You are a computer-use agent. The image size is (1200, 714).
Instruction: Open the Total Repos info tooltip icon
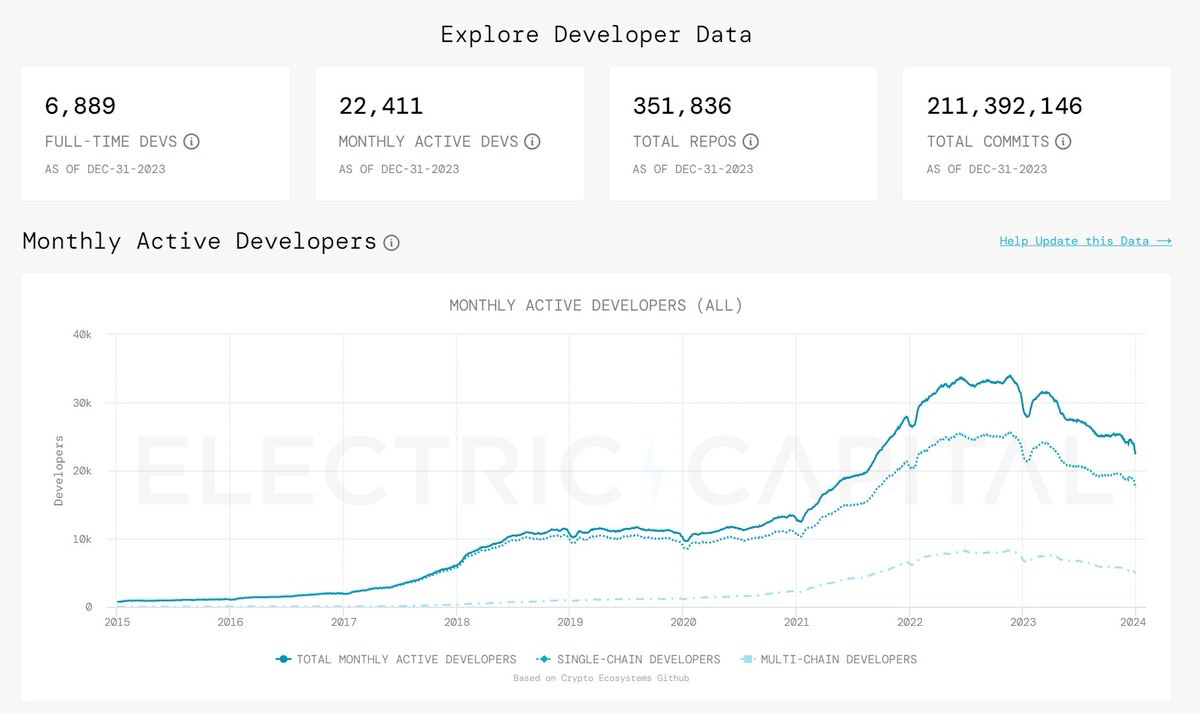pyautogui.click(x=750, y=142)
